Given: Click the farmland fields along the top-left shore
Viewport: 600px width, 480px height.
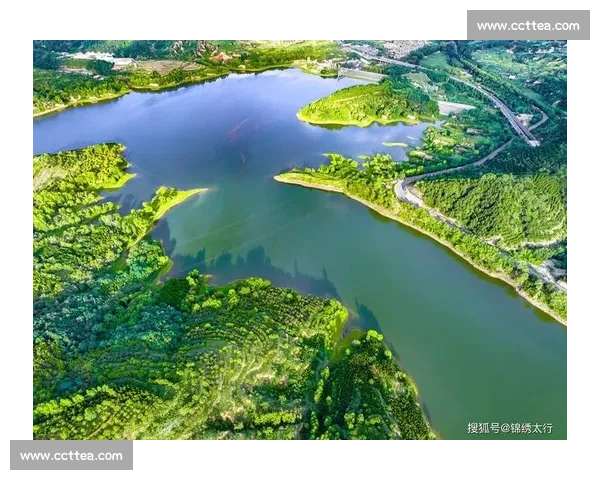Looking at the screenshot, I should coord(160,68).
